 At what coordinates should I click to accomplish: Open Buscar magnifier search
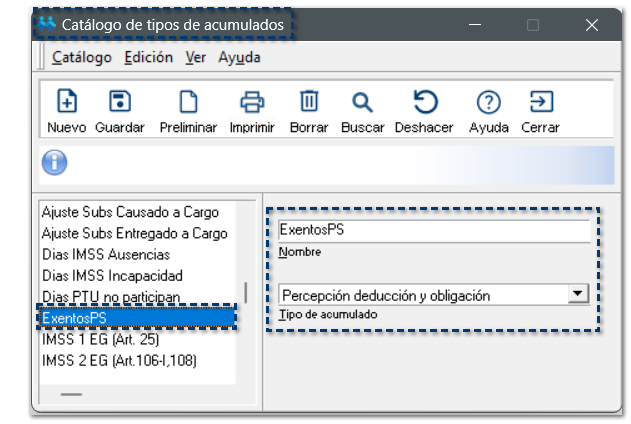click(362, 102)
